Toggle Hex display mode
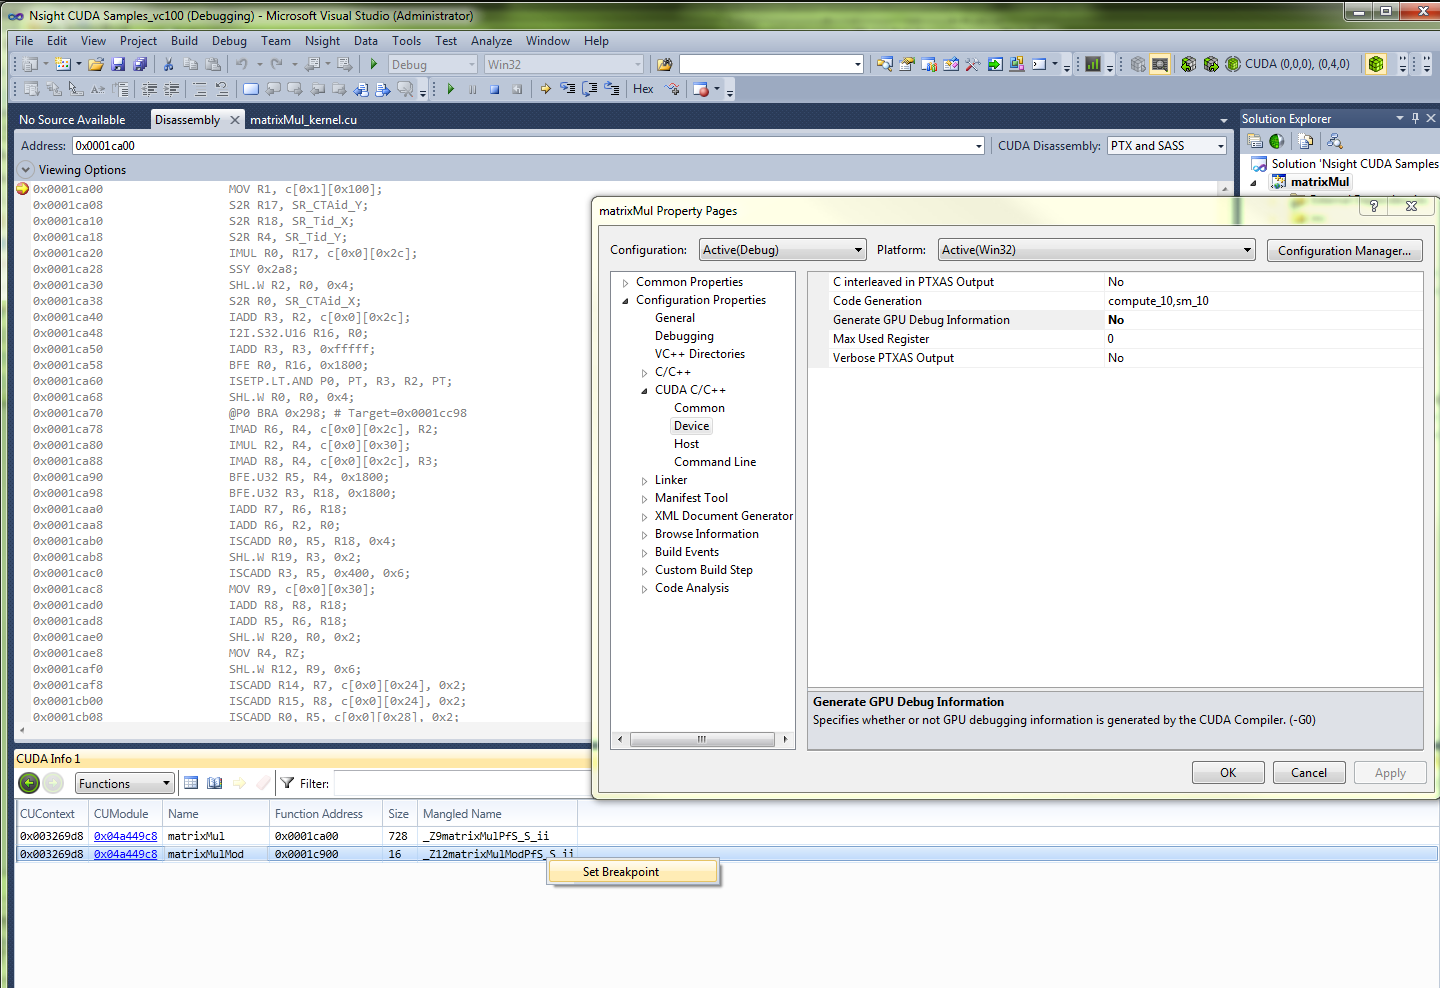 [x=643, y=89]
